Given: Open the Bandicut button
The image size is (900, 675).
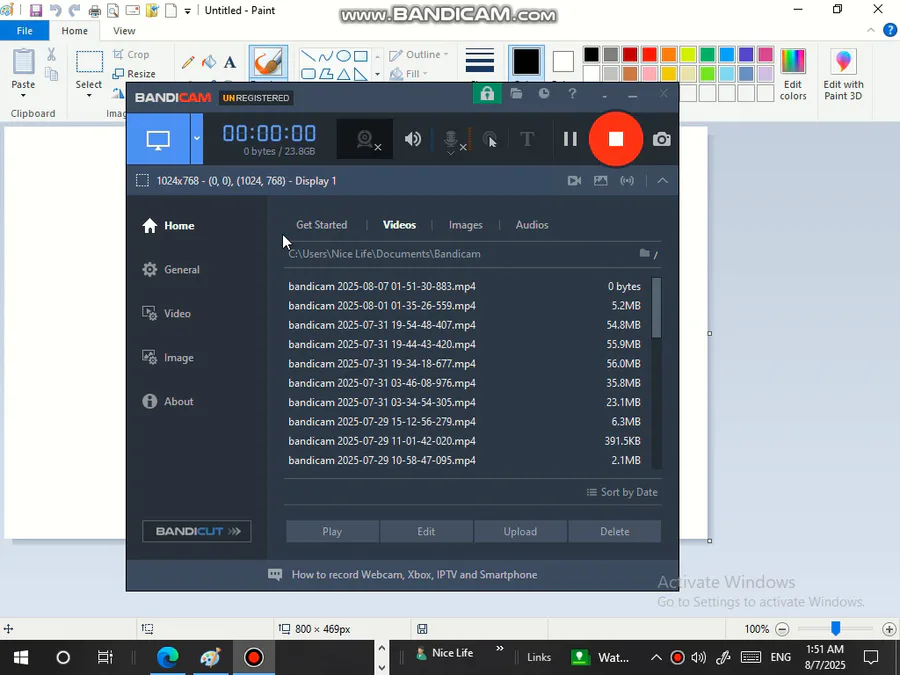Looking at the screenshot, I should (x=196, y=532).
